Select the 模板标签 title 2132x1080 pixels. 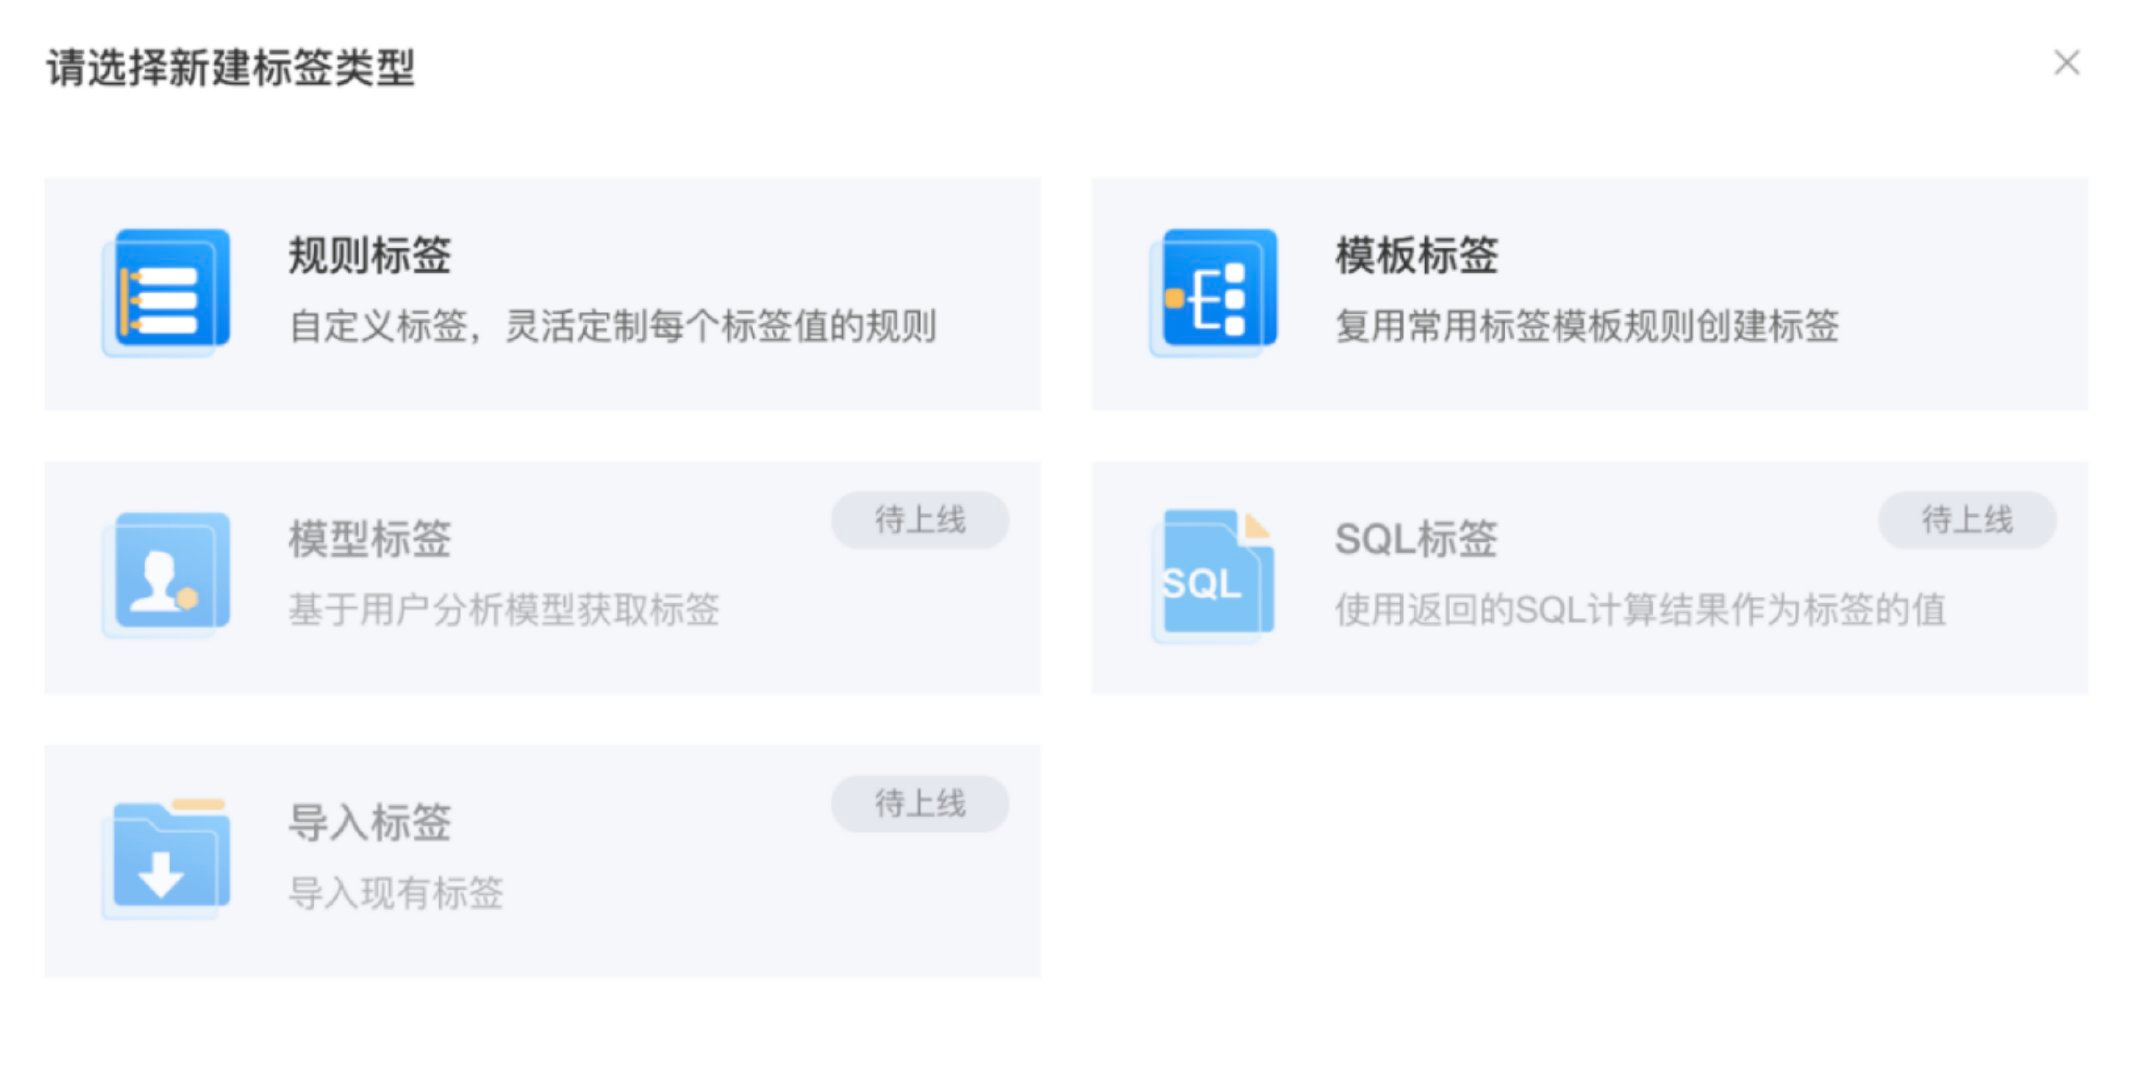(x=1417, y=256)
